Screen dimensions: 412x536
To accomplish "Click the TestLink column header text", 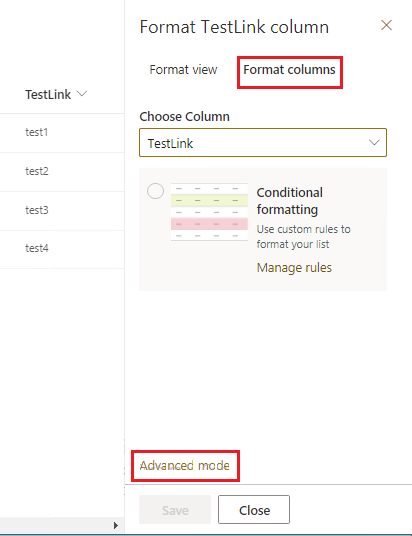I will (48, 94).
